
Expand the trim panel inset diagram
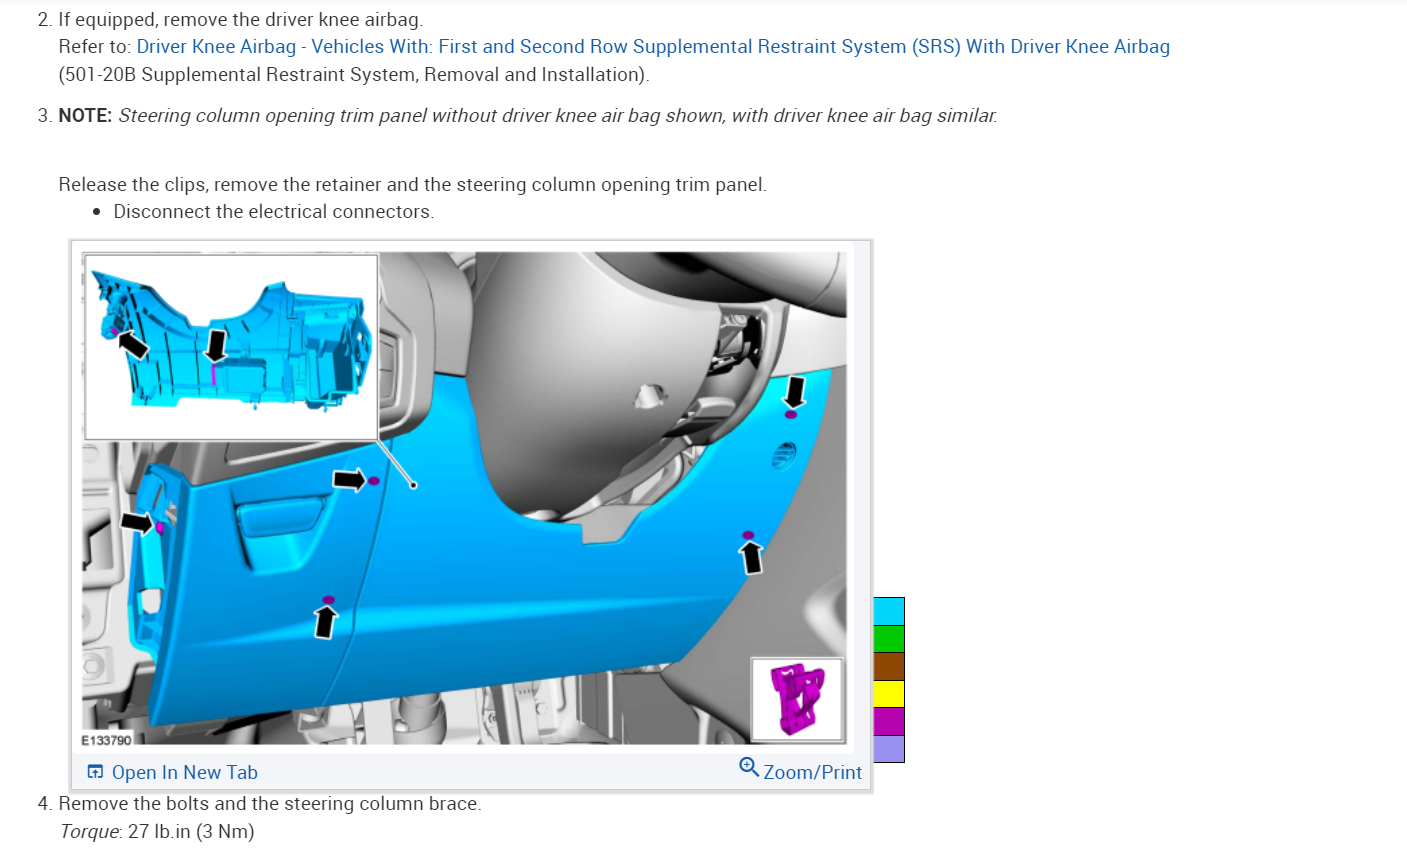(x=231, y=345)
